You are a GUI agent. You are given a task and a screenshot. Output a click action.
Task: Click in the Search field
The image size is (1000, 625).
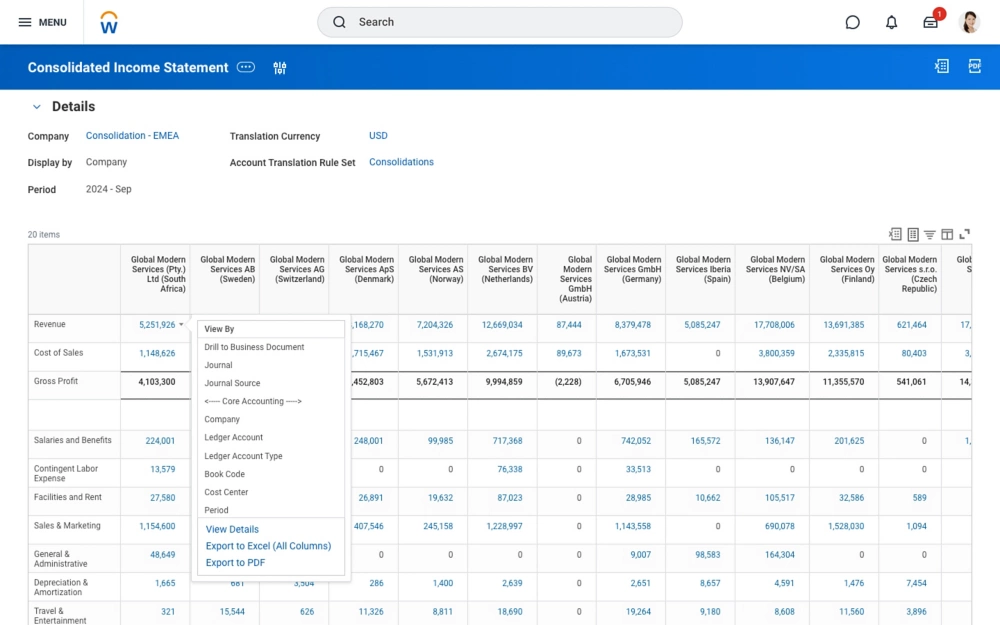tap(499, 22)
